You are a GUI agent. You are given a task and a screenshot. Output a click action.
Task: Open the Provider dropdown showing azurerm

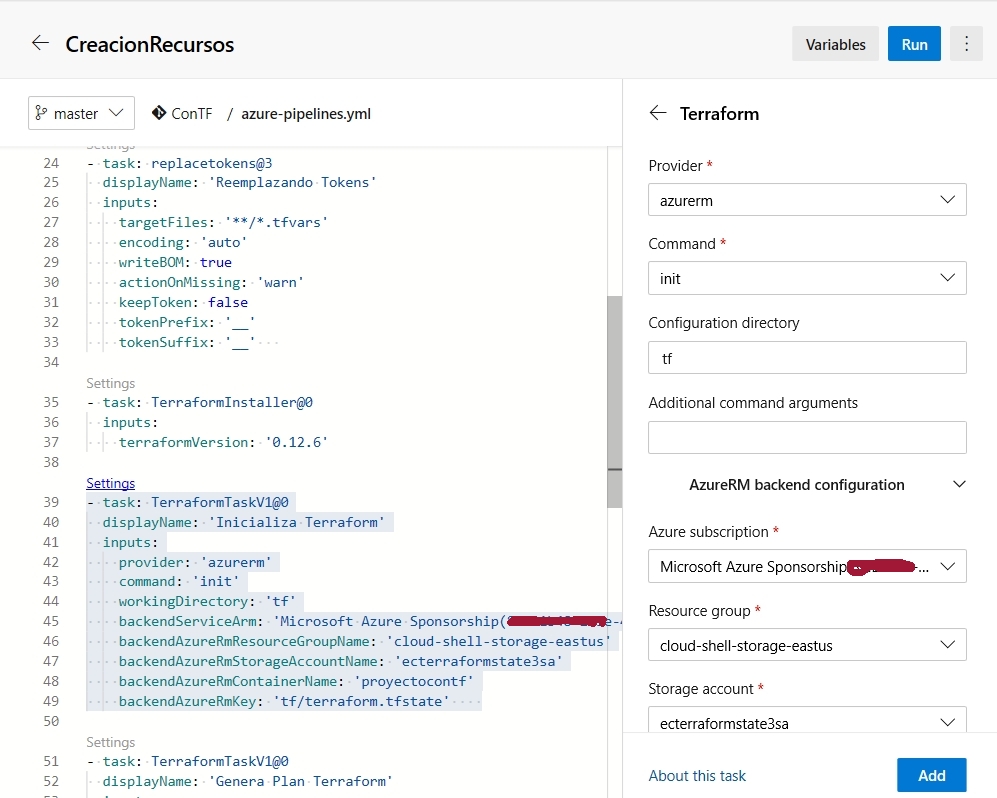807,200
